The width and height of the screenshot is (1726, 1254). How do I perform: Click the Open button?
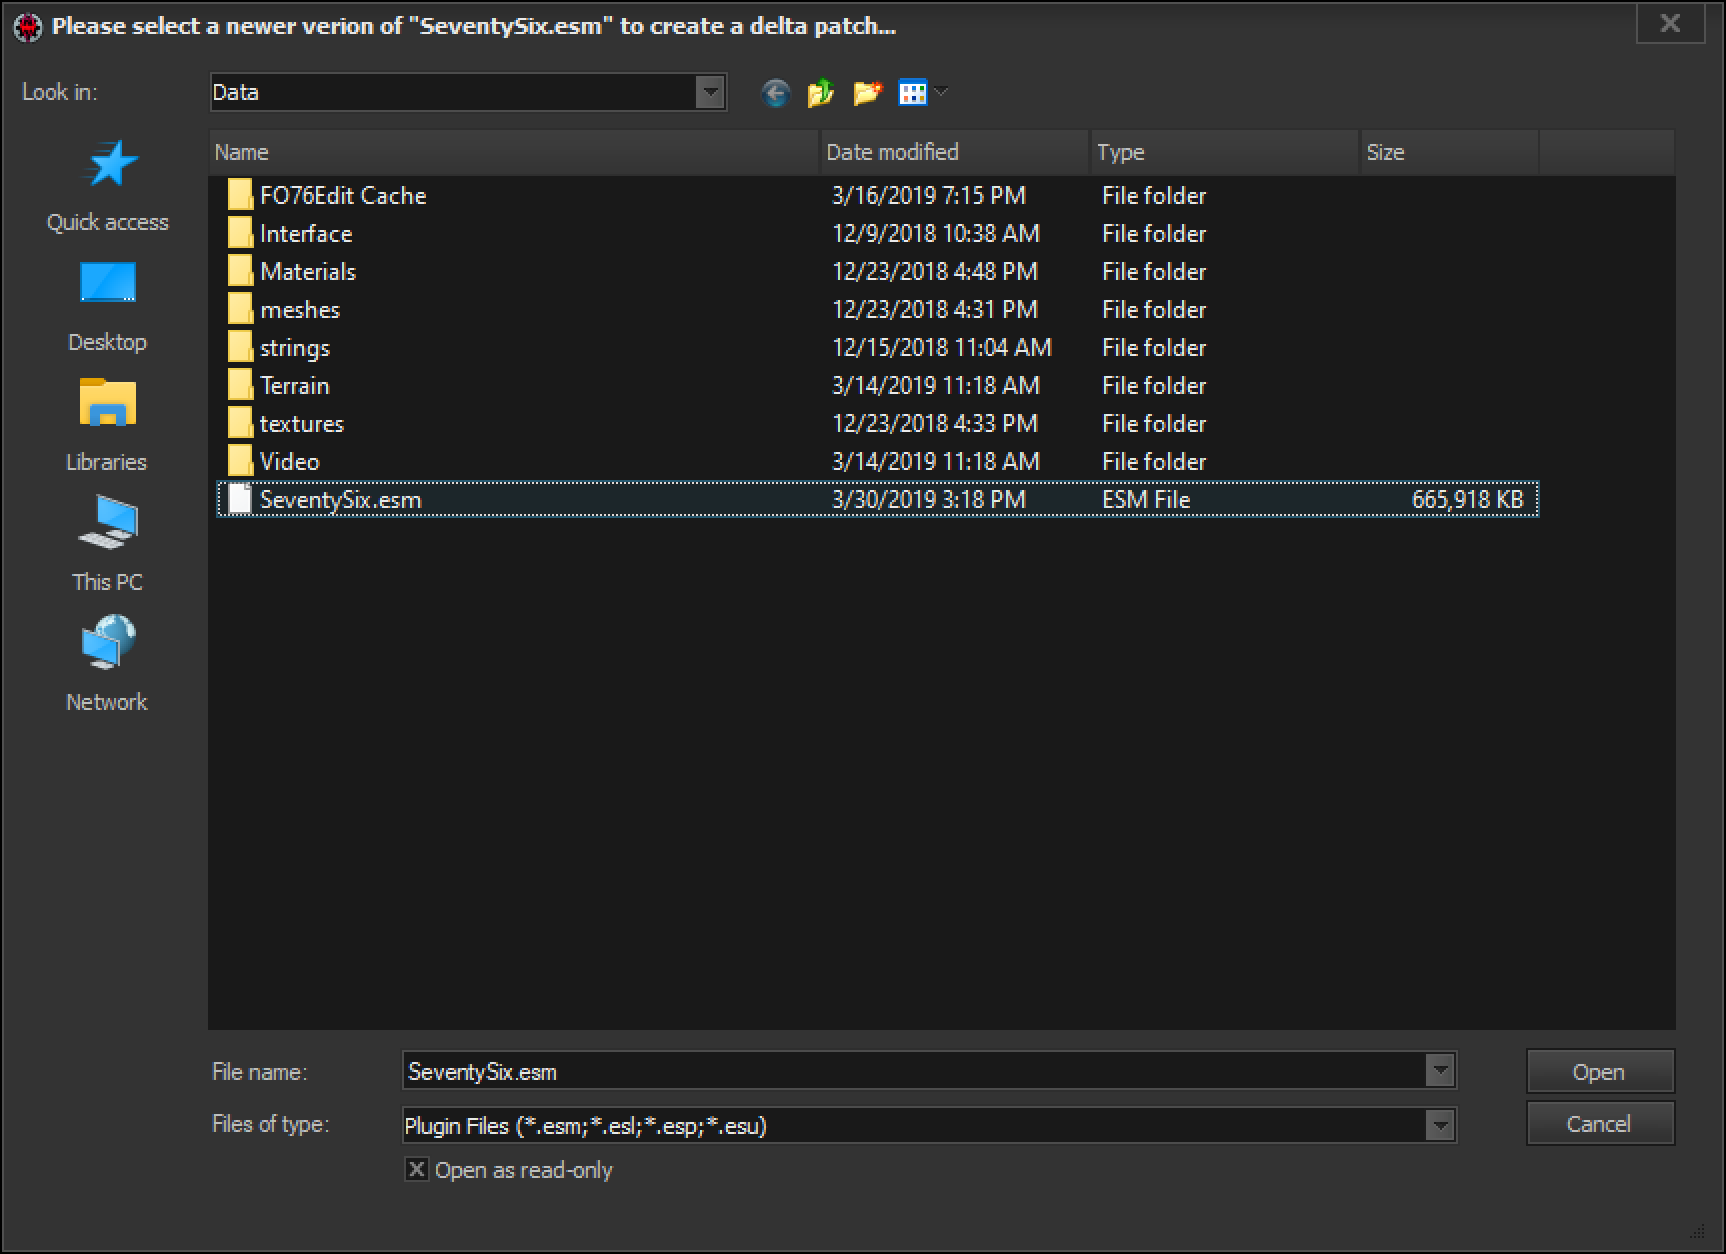1599,1071
